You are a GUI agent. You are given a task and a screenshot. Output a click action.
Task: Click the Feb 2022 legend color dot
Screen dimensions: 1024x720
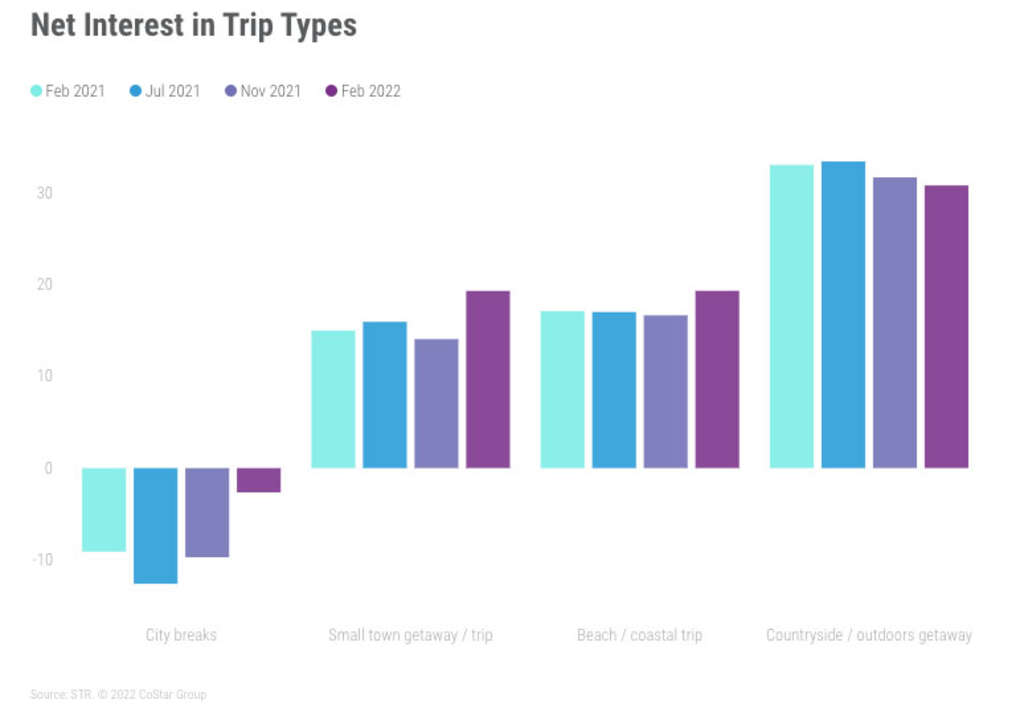tap(332, 91)
